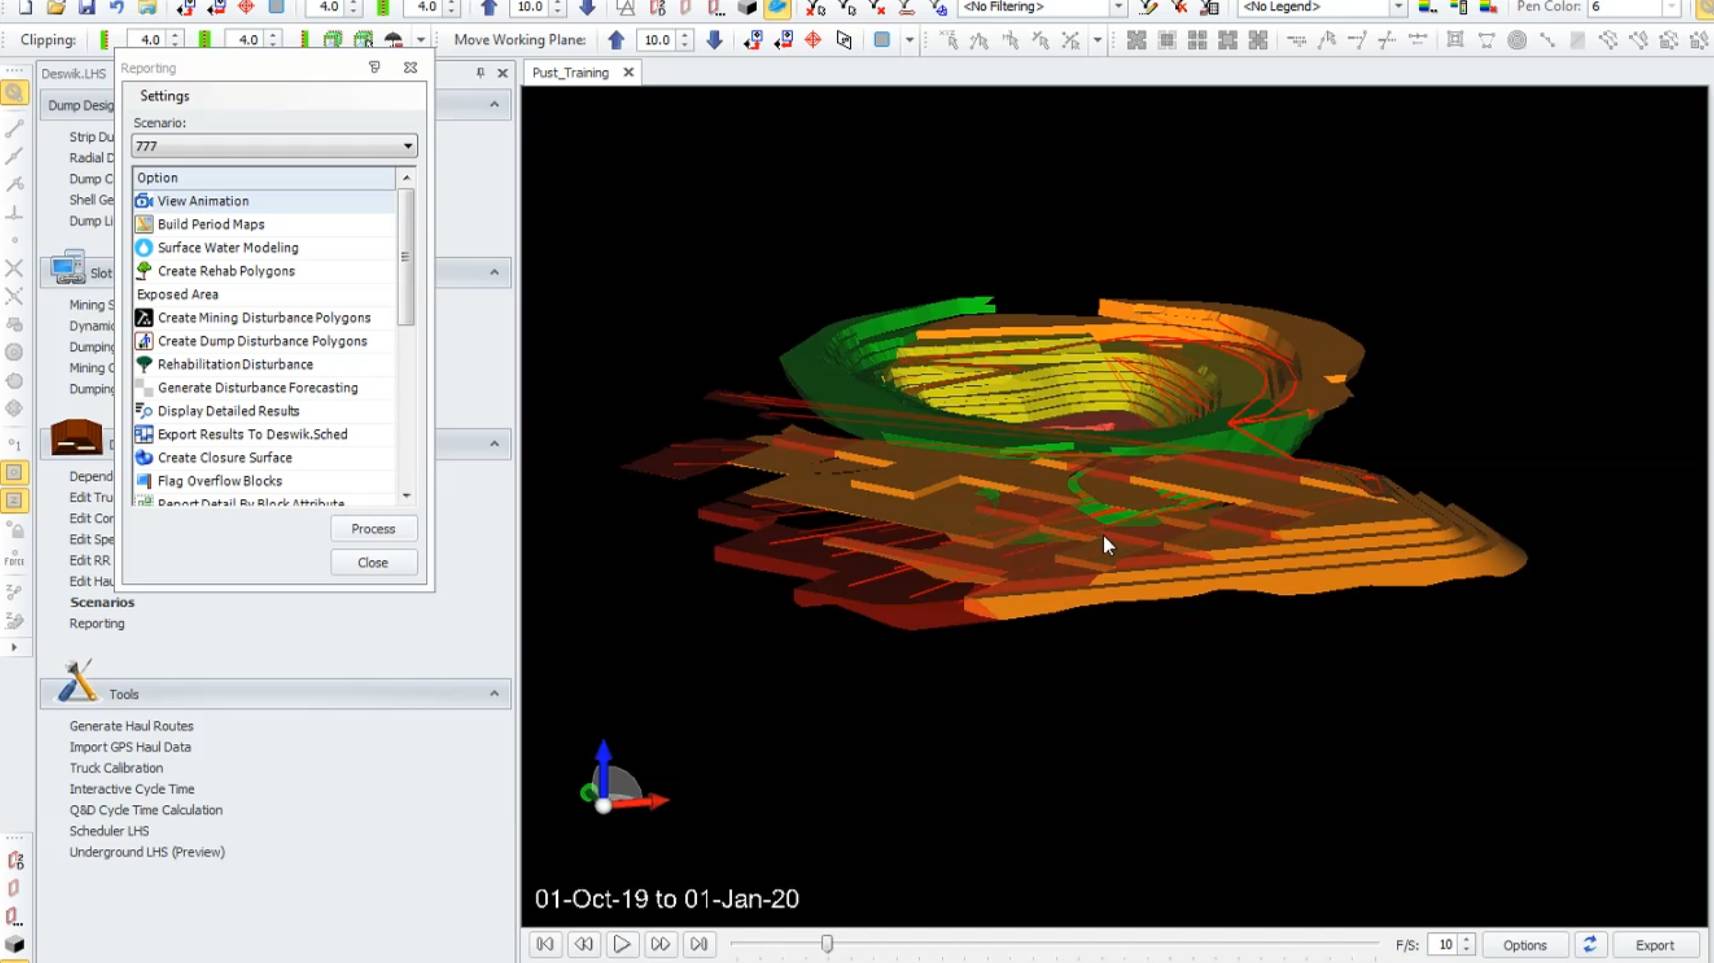This screenshot has height=963, width=1714.
Task: Skip to the last animation frame
Action: click(x=699, y=944)
